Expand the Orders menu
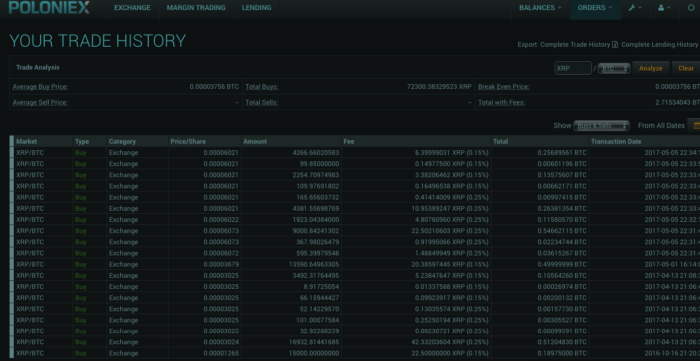This screenshot has height=361, width=700. tap(595, 8)
